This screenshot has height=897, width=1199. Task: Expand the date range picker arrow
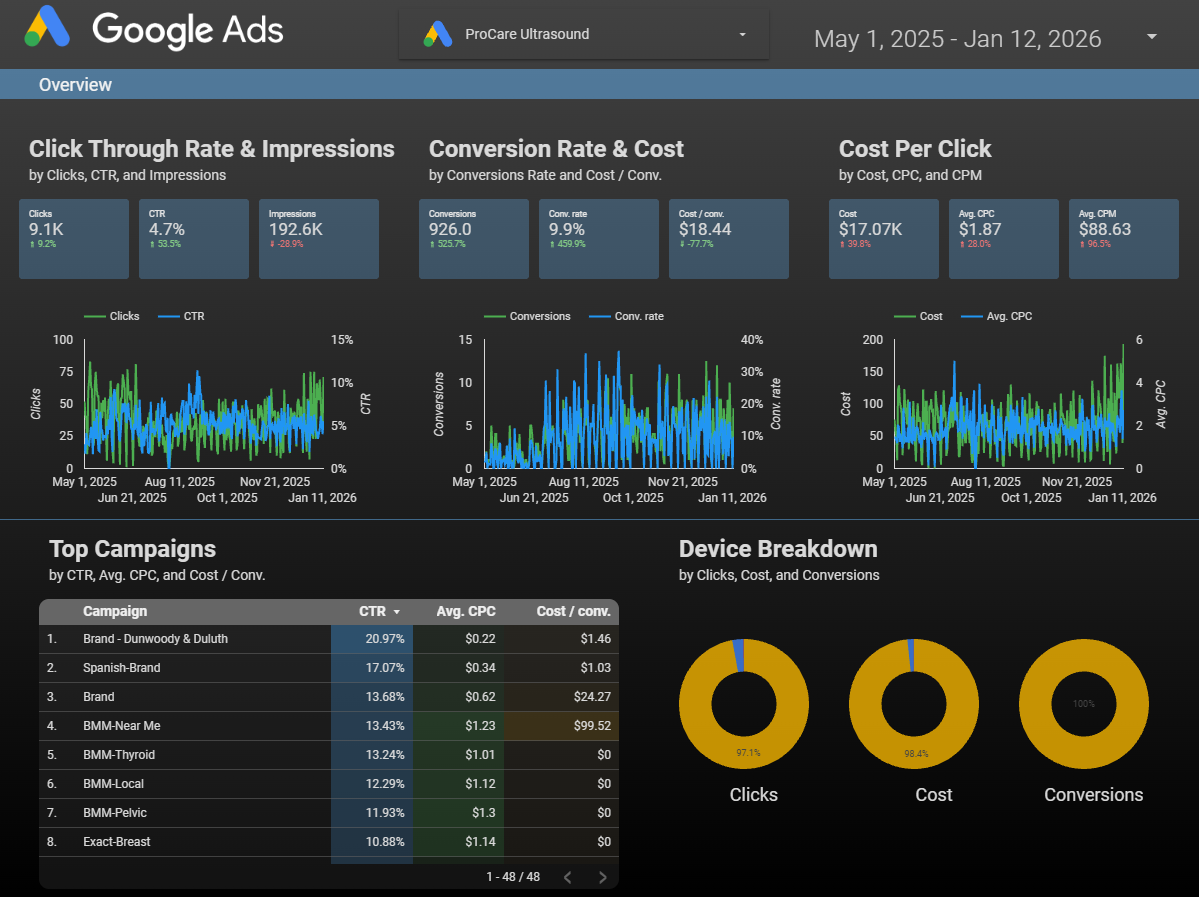tap(1152, 37)
